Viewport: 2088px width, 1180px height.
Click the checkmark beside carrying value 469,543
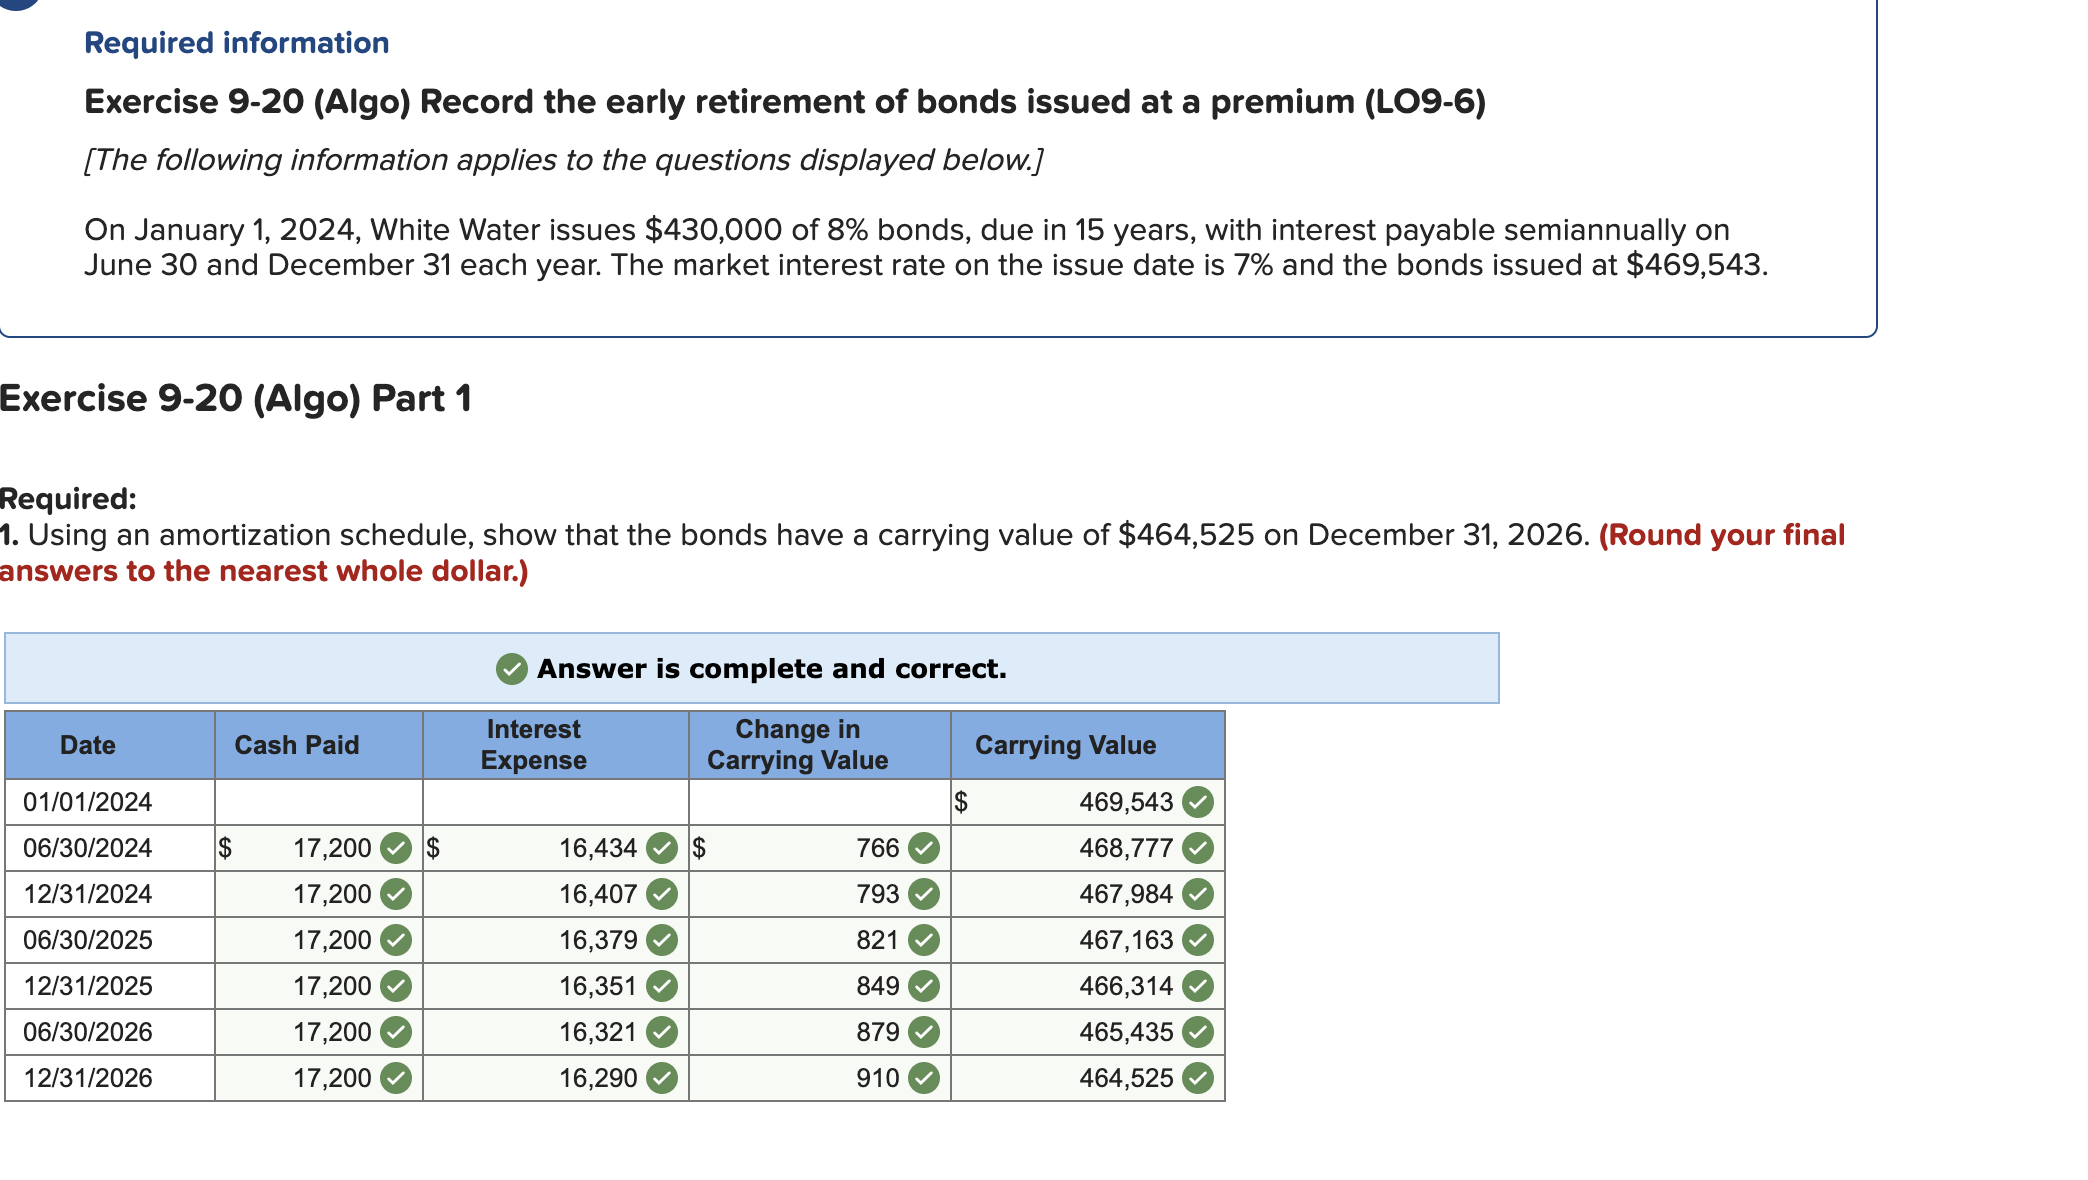(x=1199, y=801)
